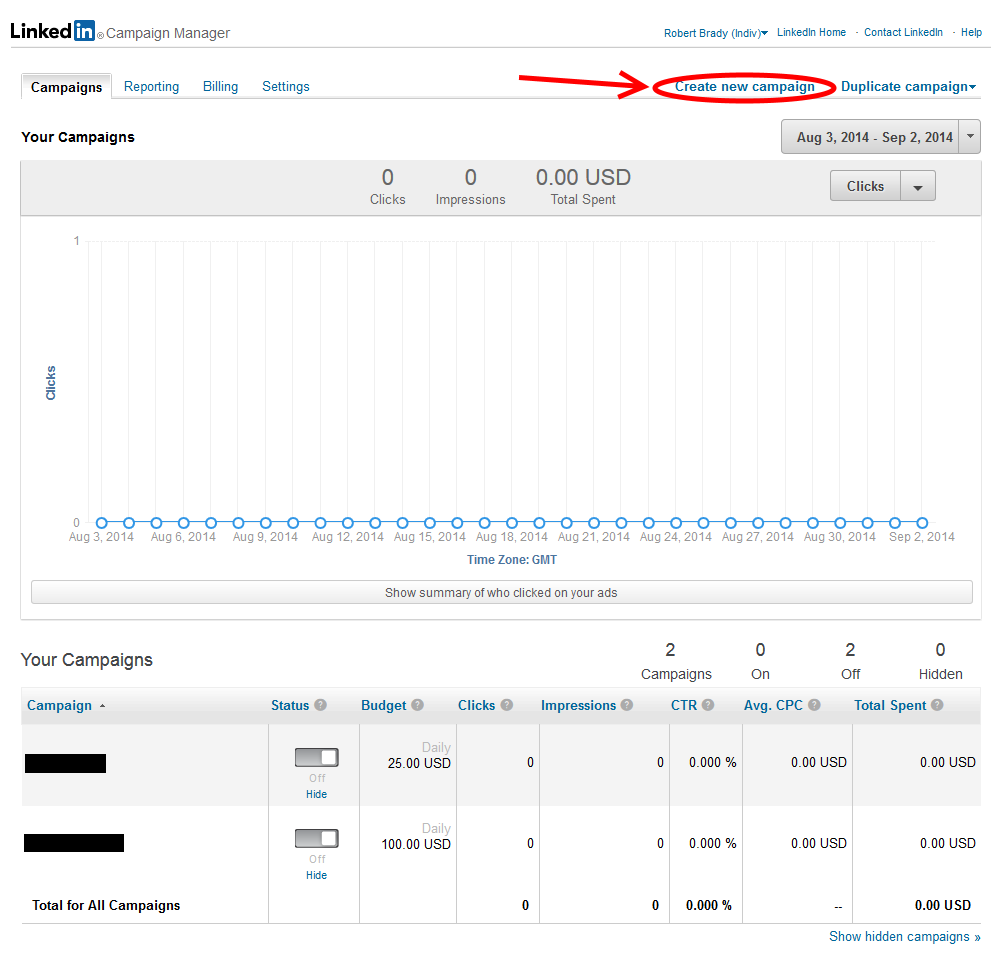Click the LinkedIn logo
998x961 pixels.
click(53, 31)
